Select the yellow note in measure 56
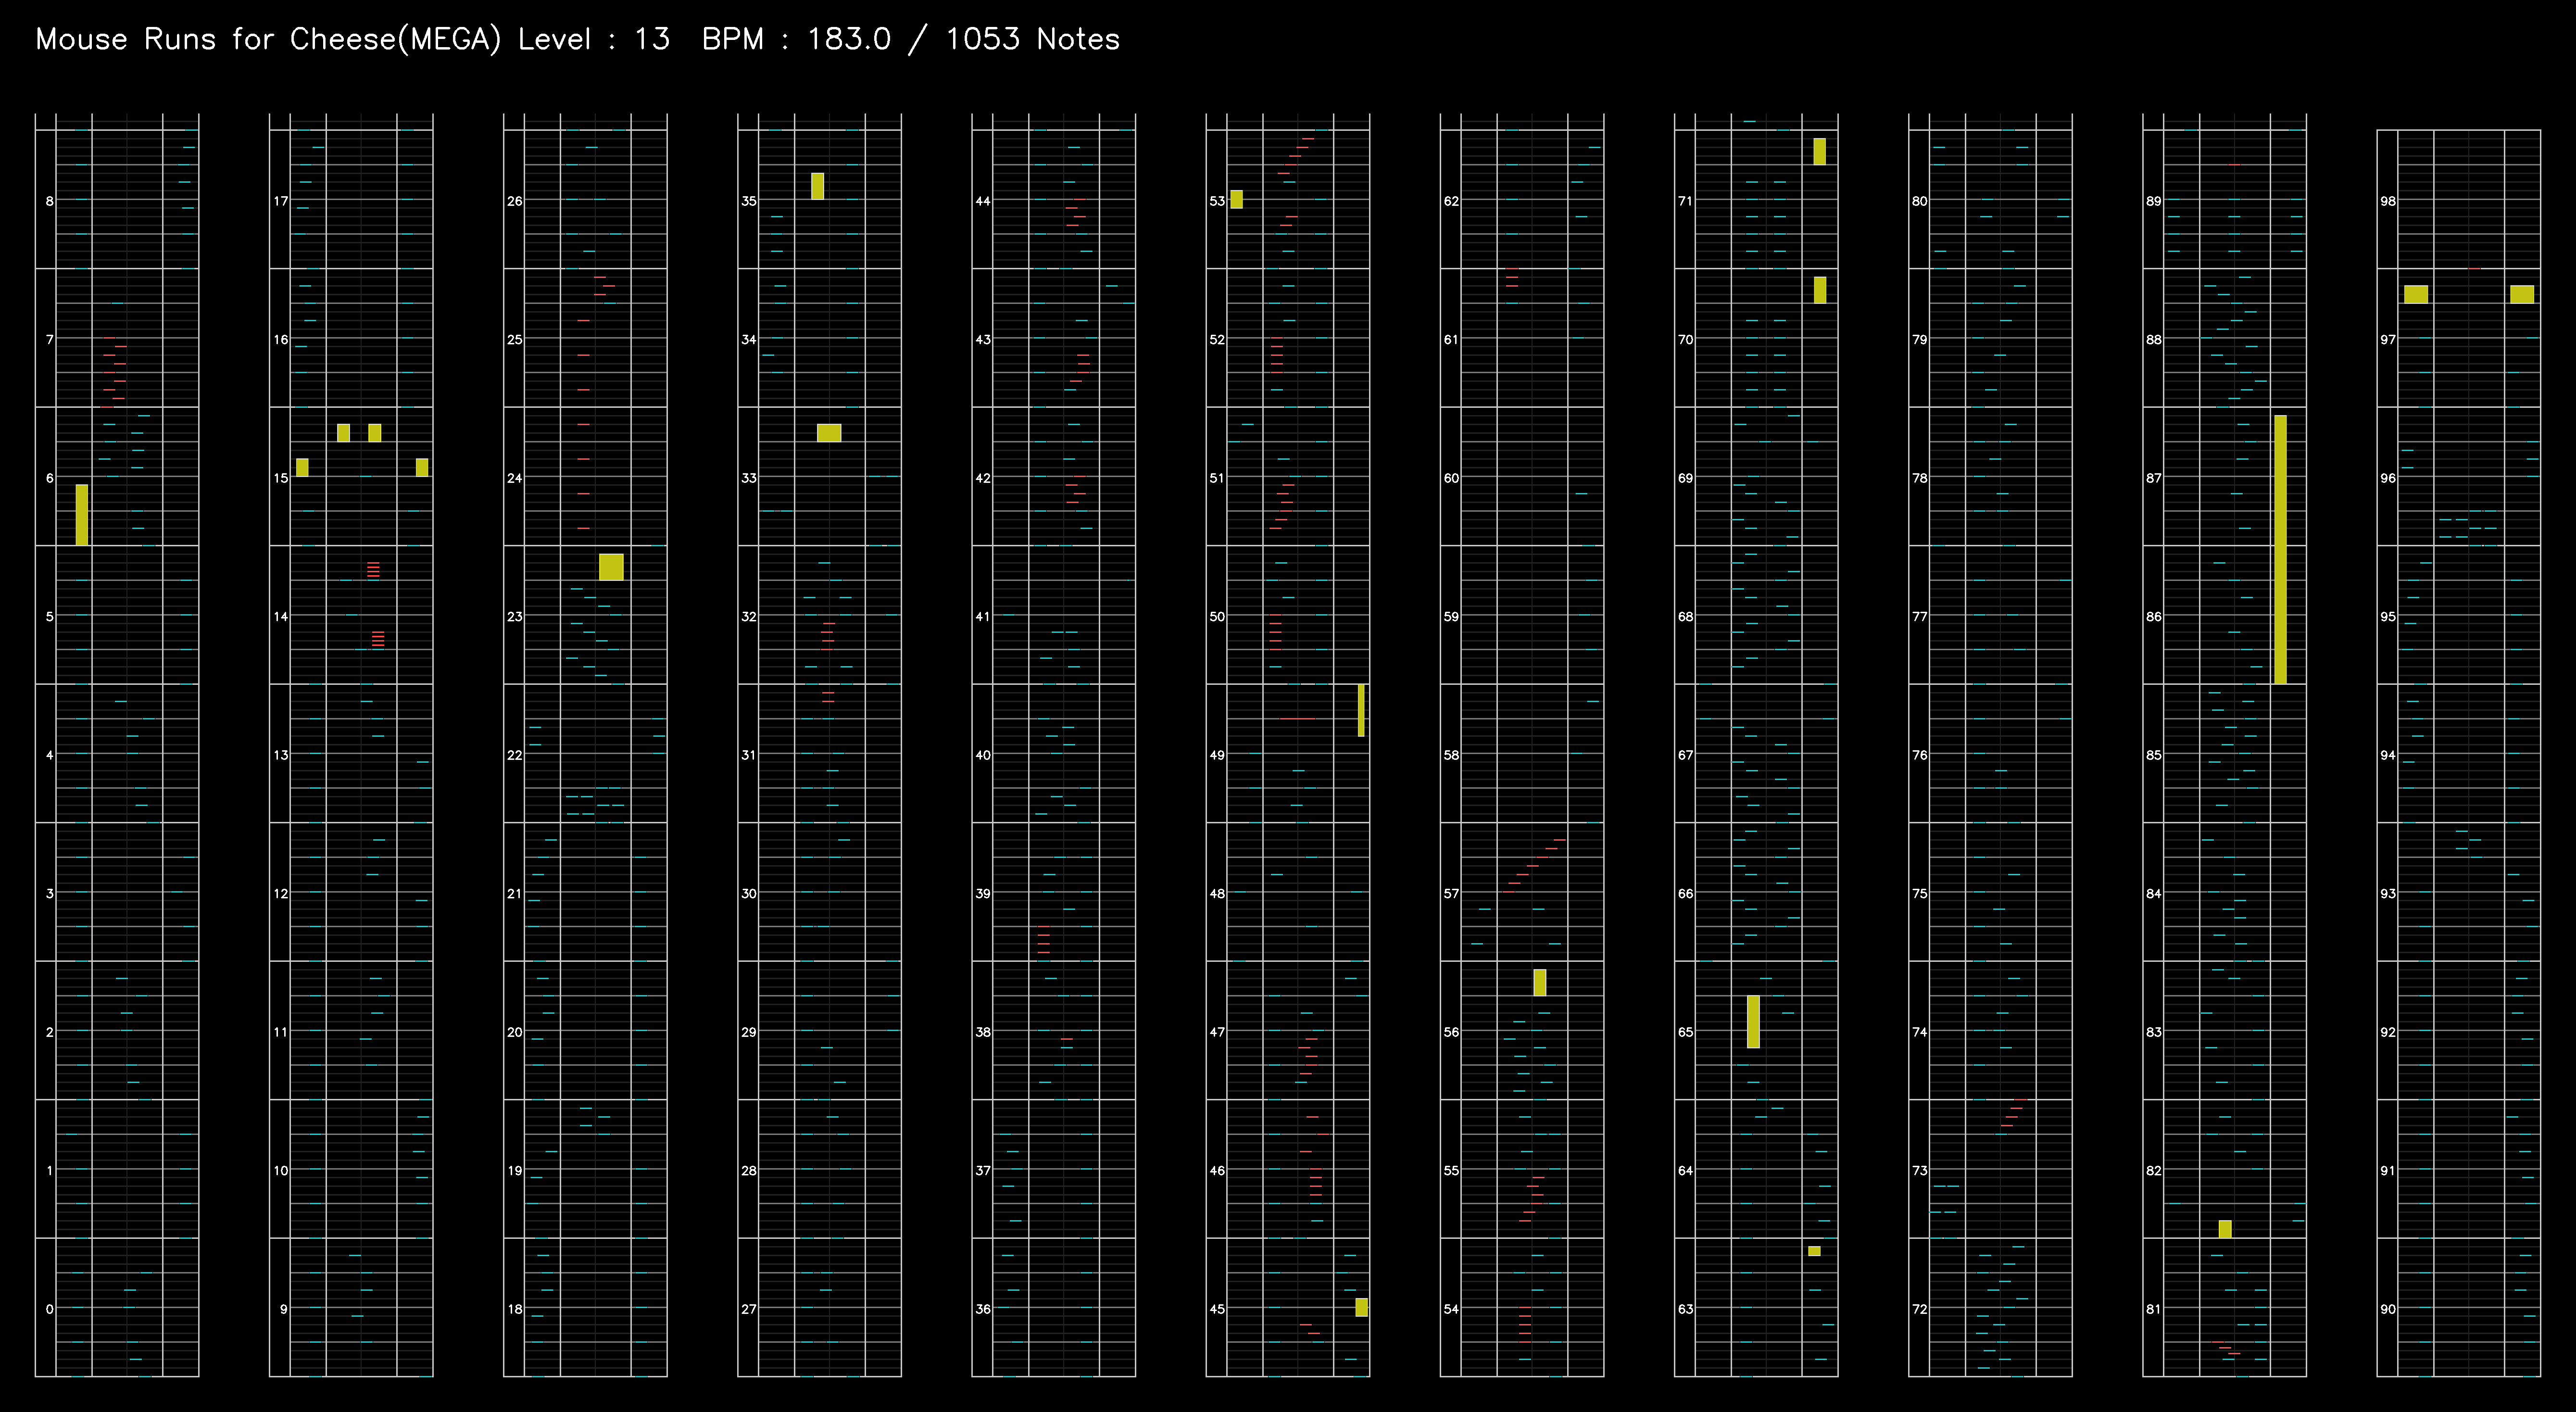Viewport: 2576px width, 1412px height. pyautogui.click(x=1540, y=982)
